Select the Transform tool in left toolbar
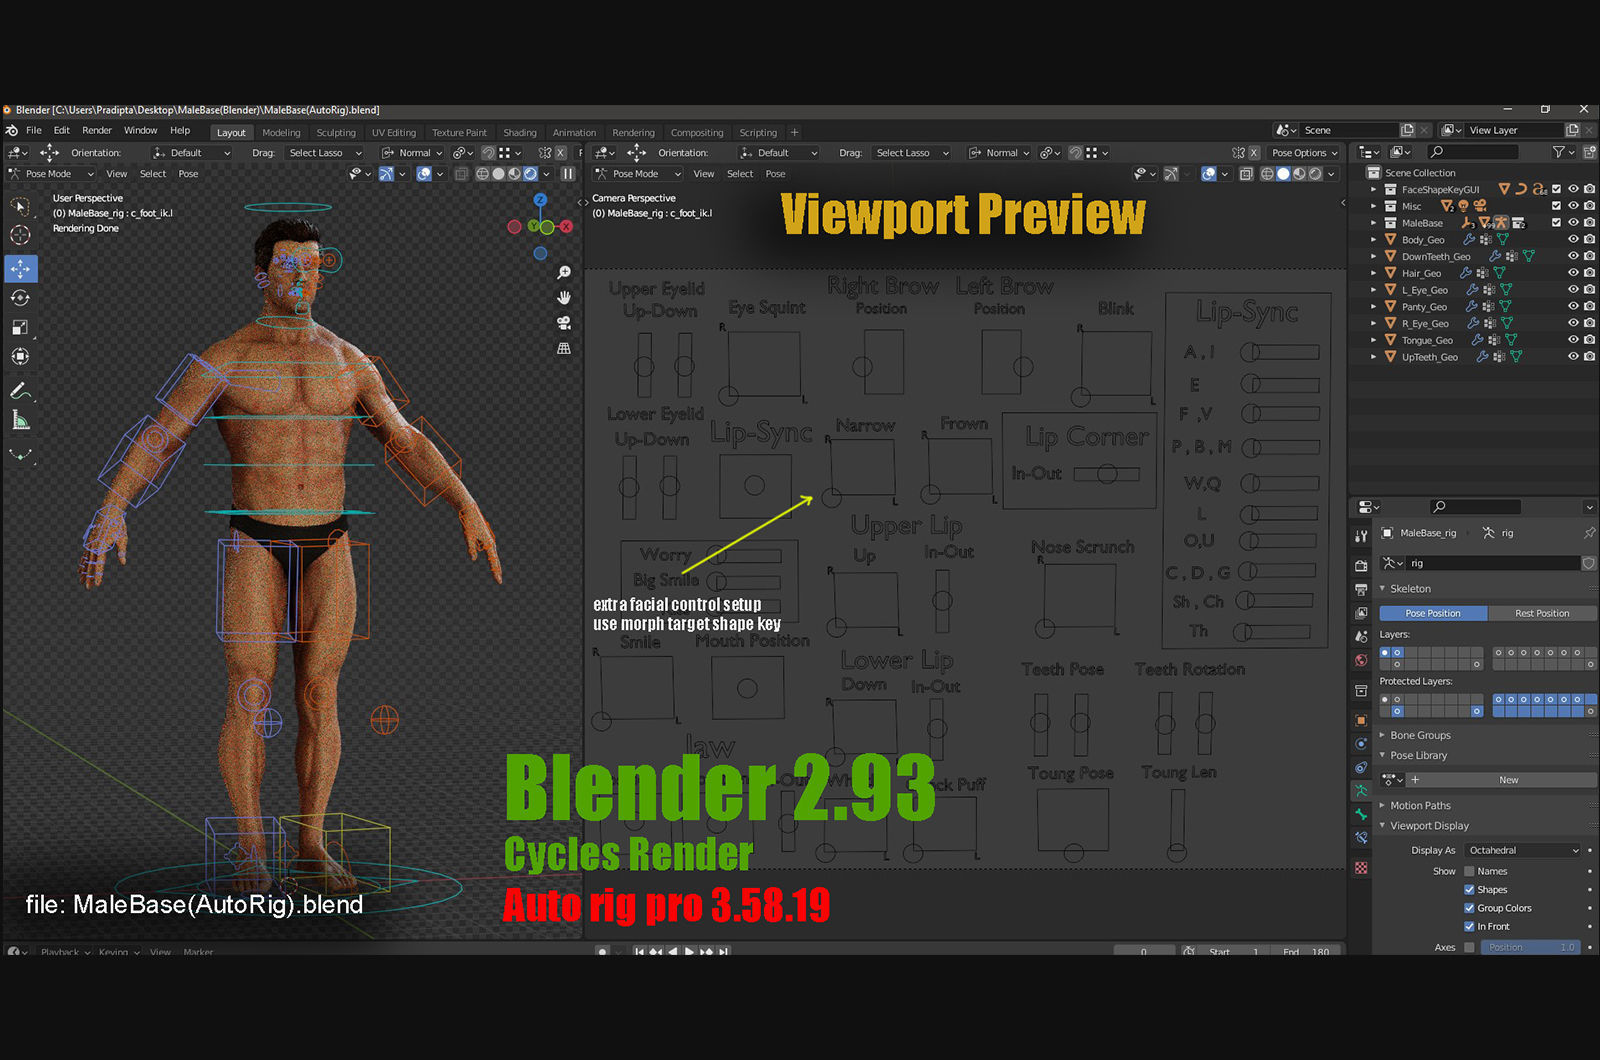 (20, 356)
